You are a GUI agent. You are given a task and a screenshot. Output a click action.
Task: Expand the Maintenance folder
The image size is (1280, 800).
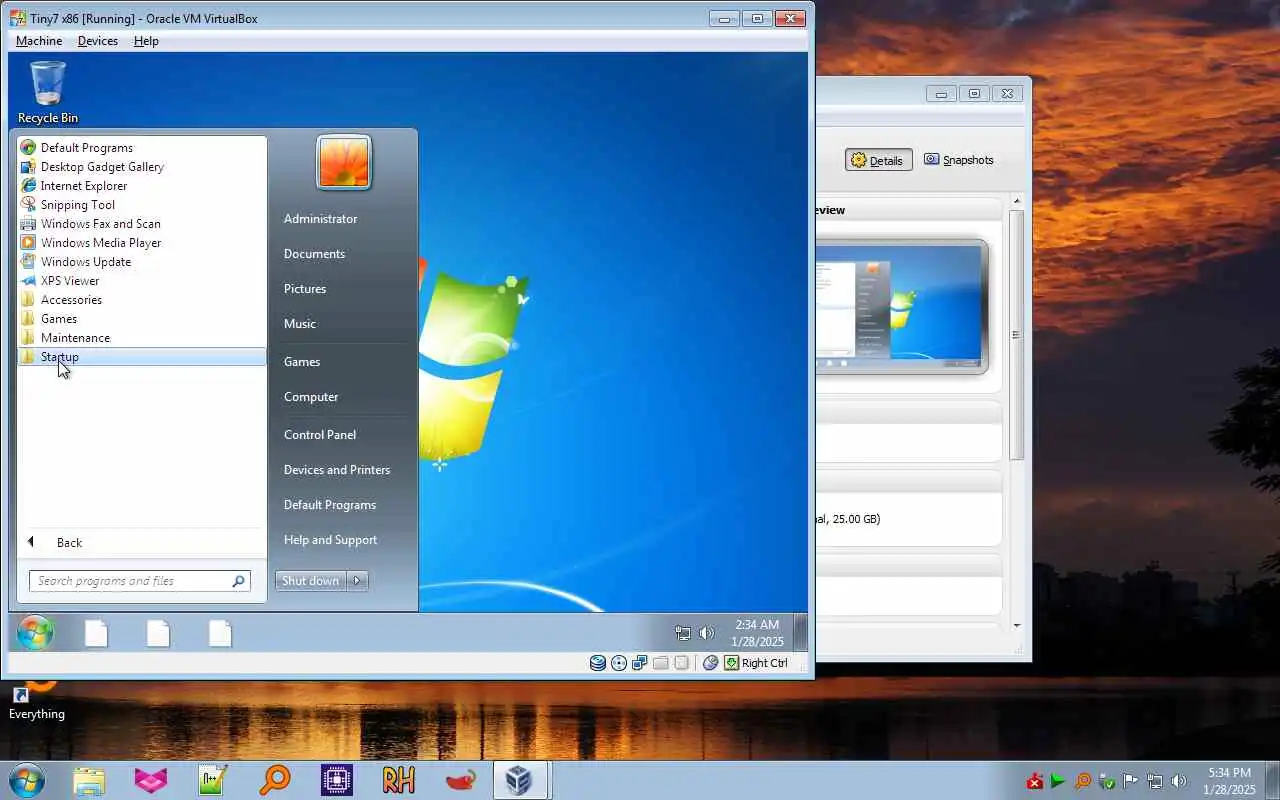click(x=75, y=338)
